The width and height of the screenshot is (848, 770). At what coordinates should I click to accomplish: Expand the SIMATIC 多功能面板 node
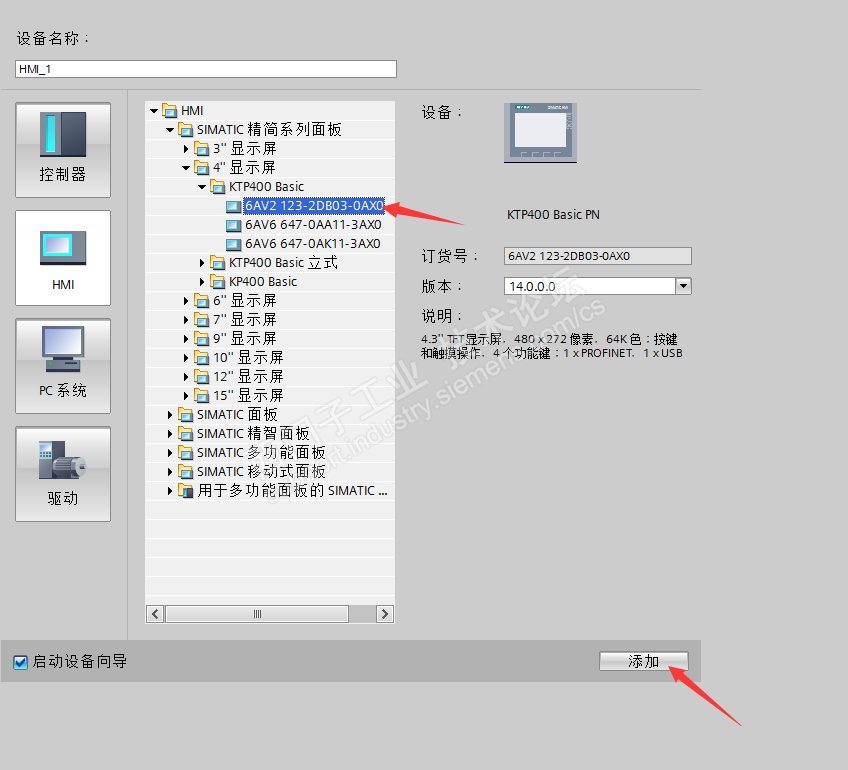pos(170,453)
